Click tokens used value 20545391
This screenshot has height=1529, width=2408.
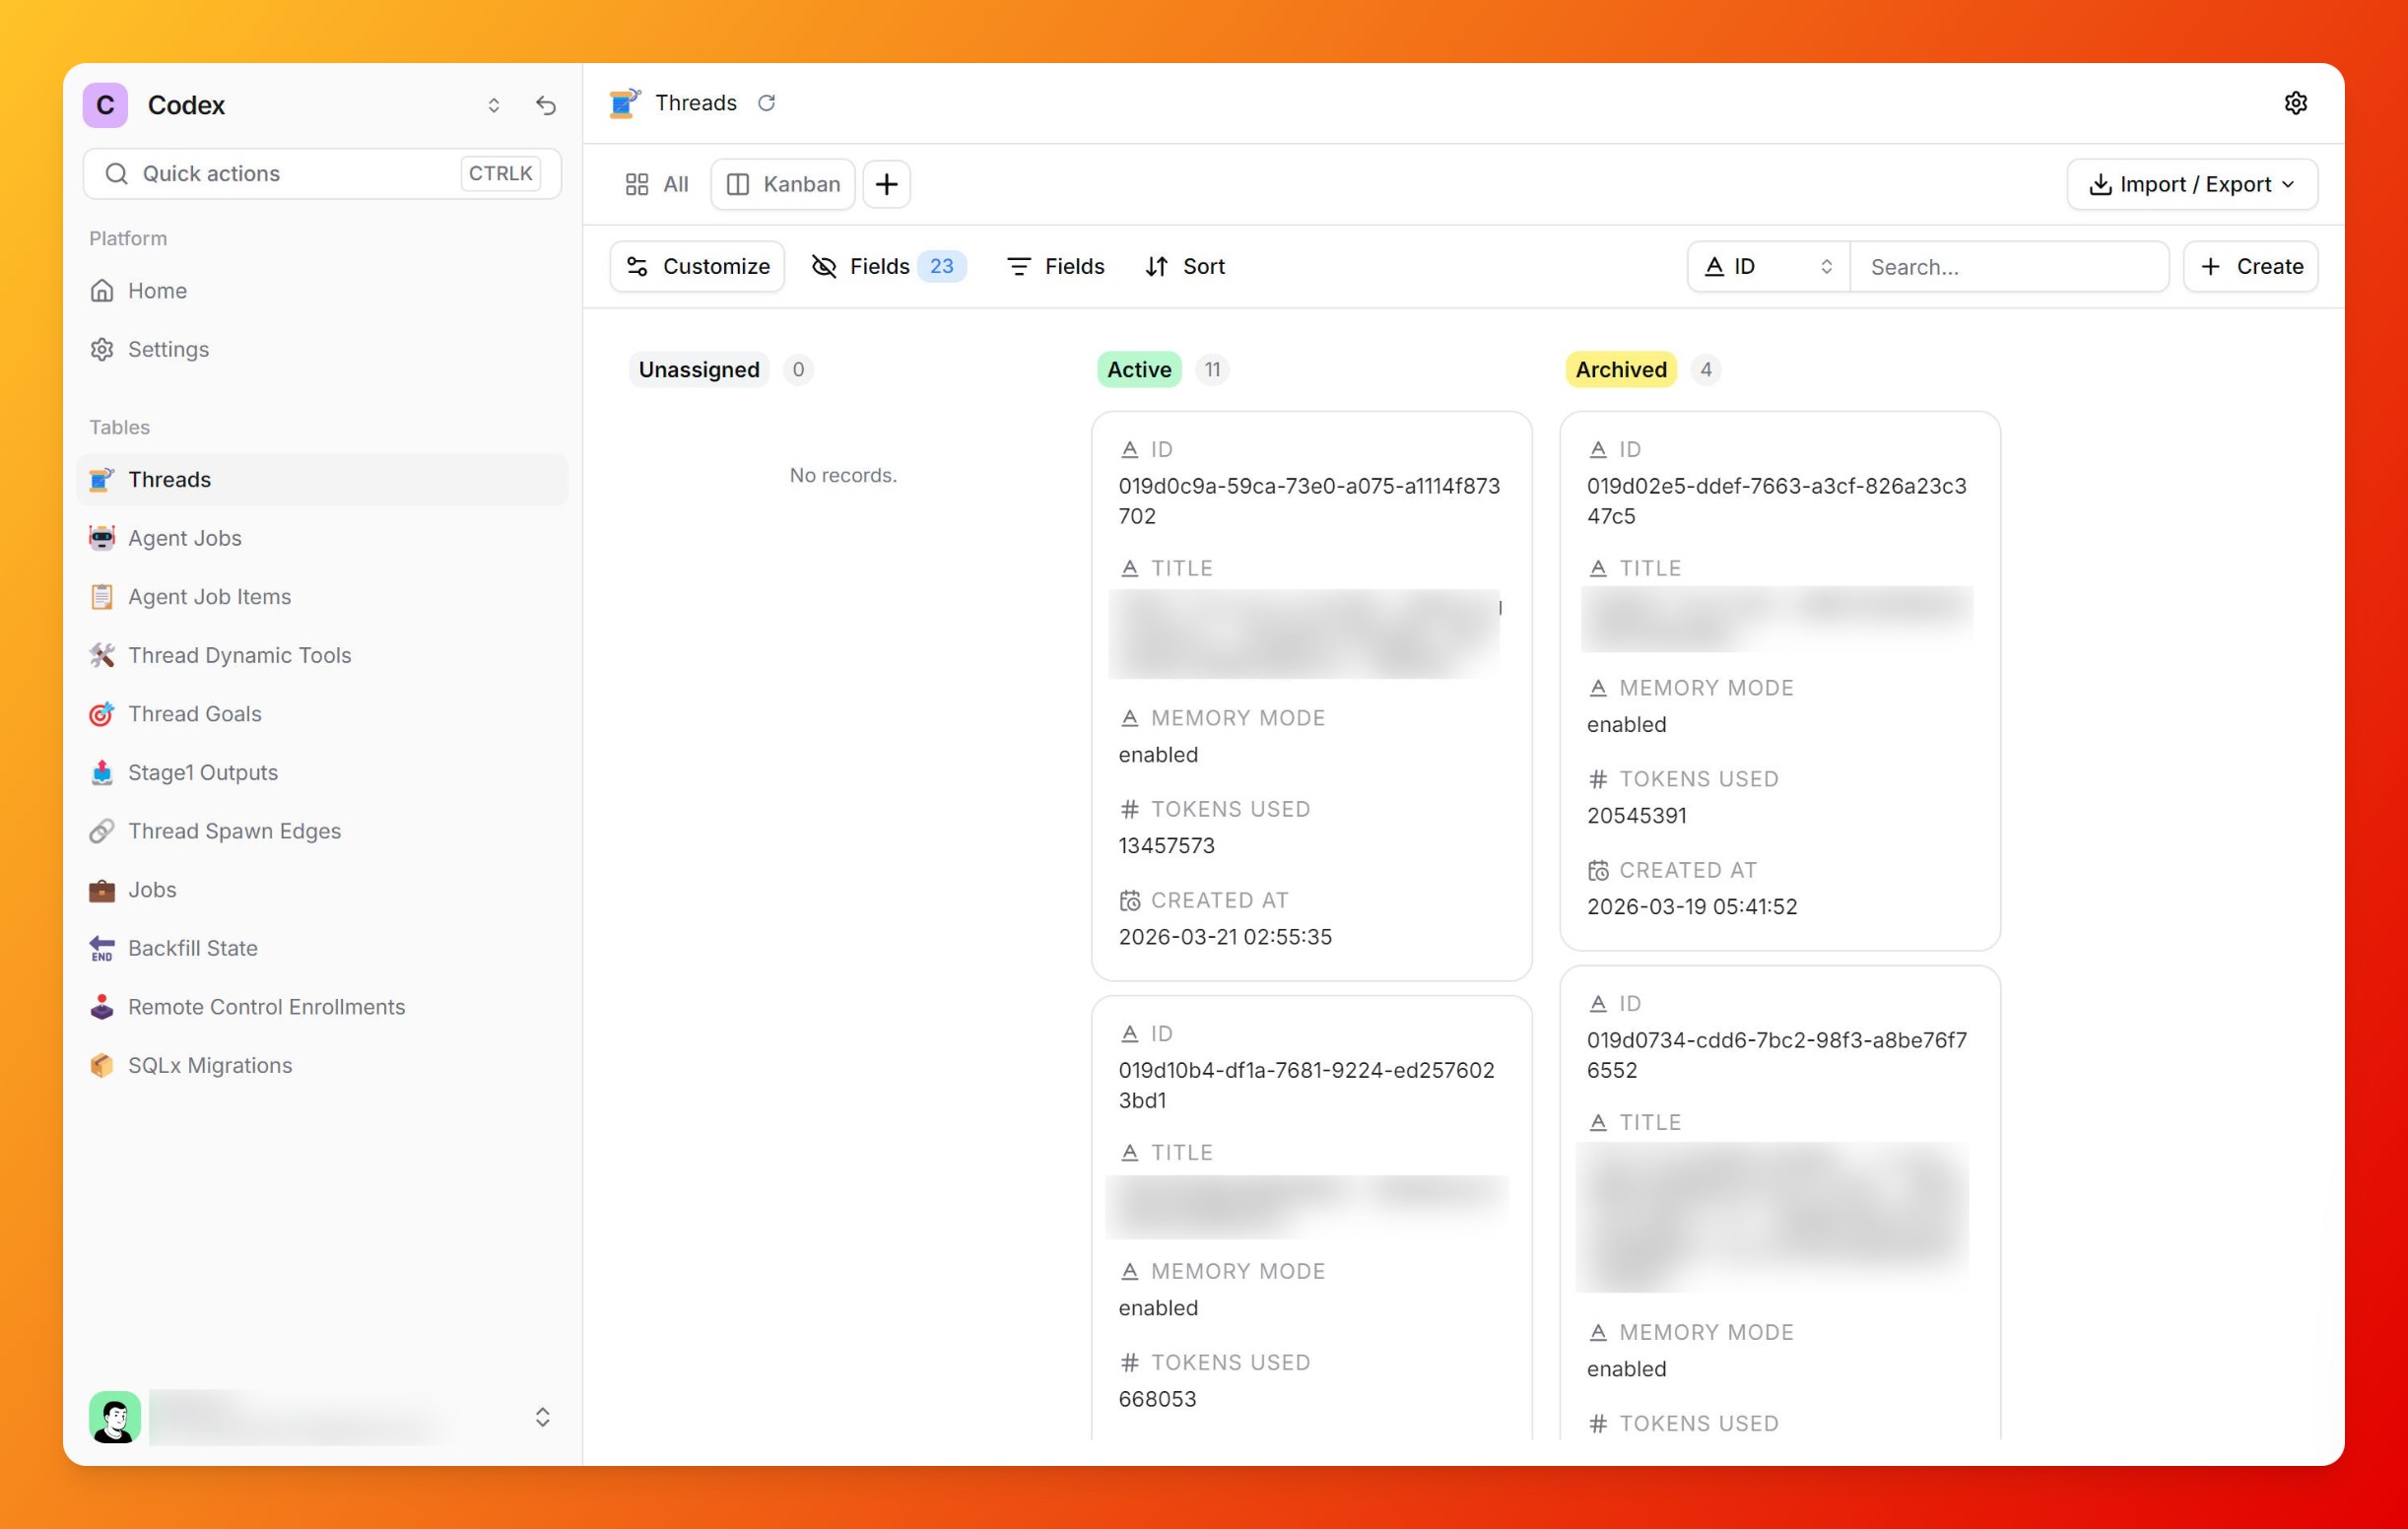(x=1636, y=816)
